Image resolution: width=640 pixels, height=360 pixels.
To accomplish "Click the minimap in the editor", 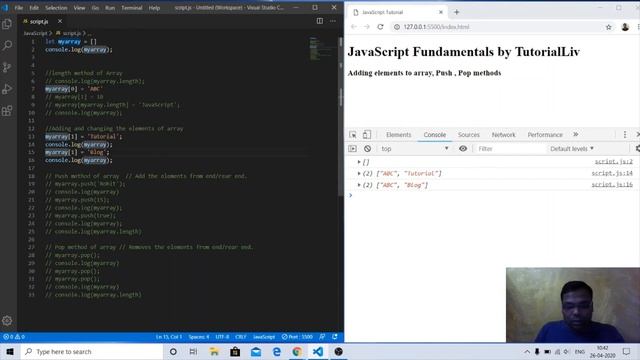I will coord(320,49).
